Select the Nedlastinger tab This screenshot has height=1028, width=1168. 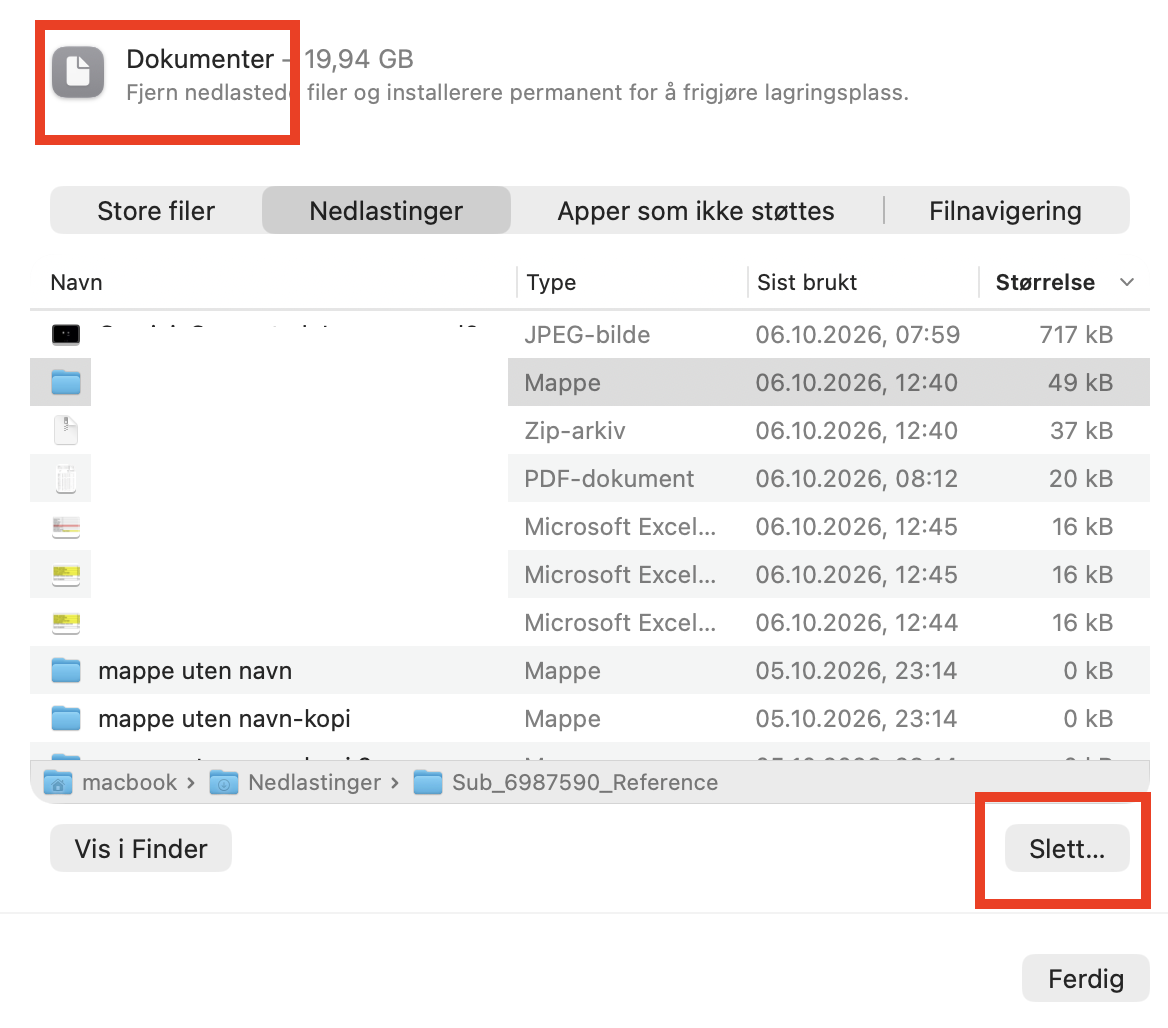[386, 211]
